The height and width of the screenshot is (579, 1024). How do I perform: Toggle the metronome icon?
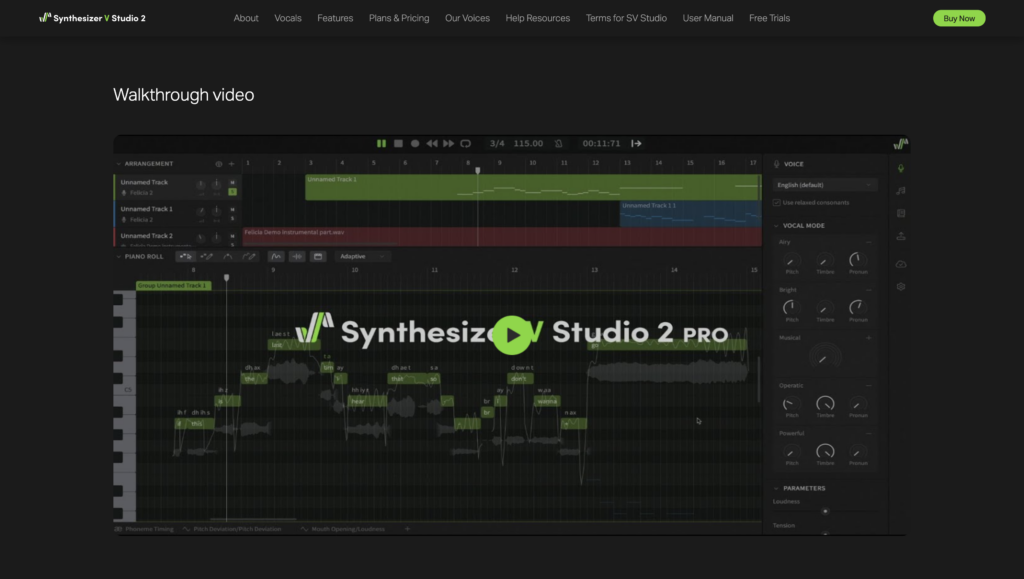[x=559, y=144]
